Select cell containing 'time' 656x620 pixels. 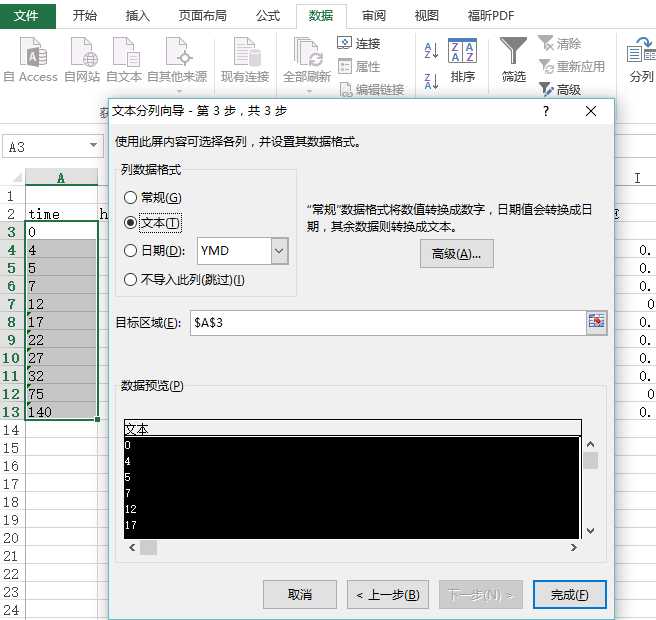pos(61,213)
